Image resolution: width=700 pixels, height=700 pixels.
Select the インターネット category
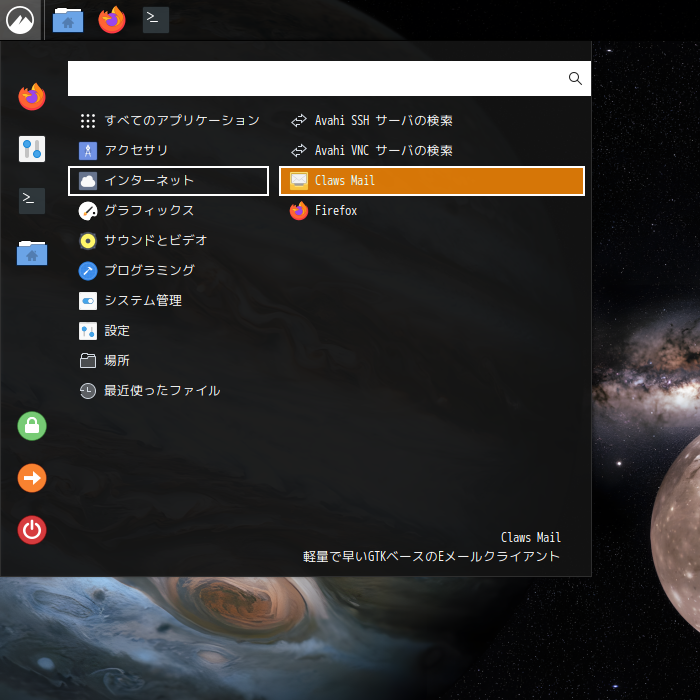[x=168, y=181]
